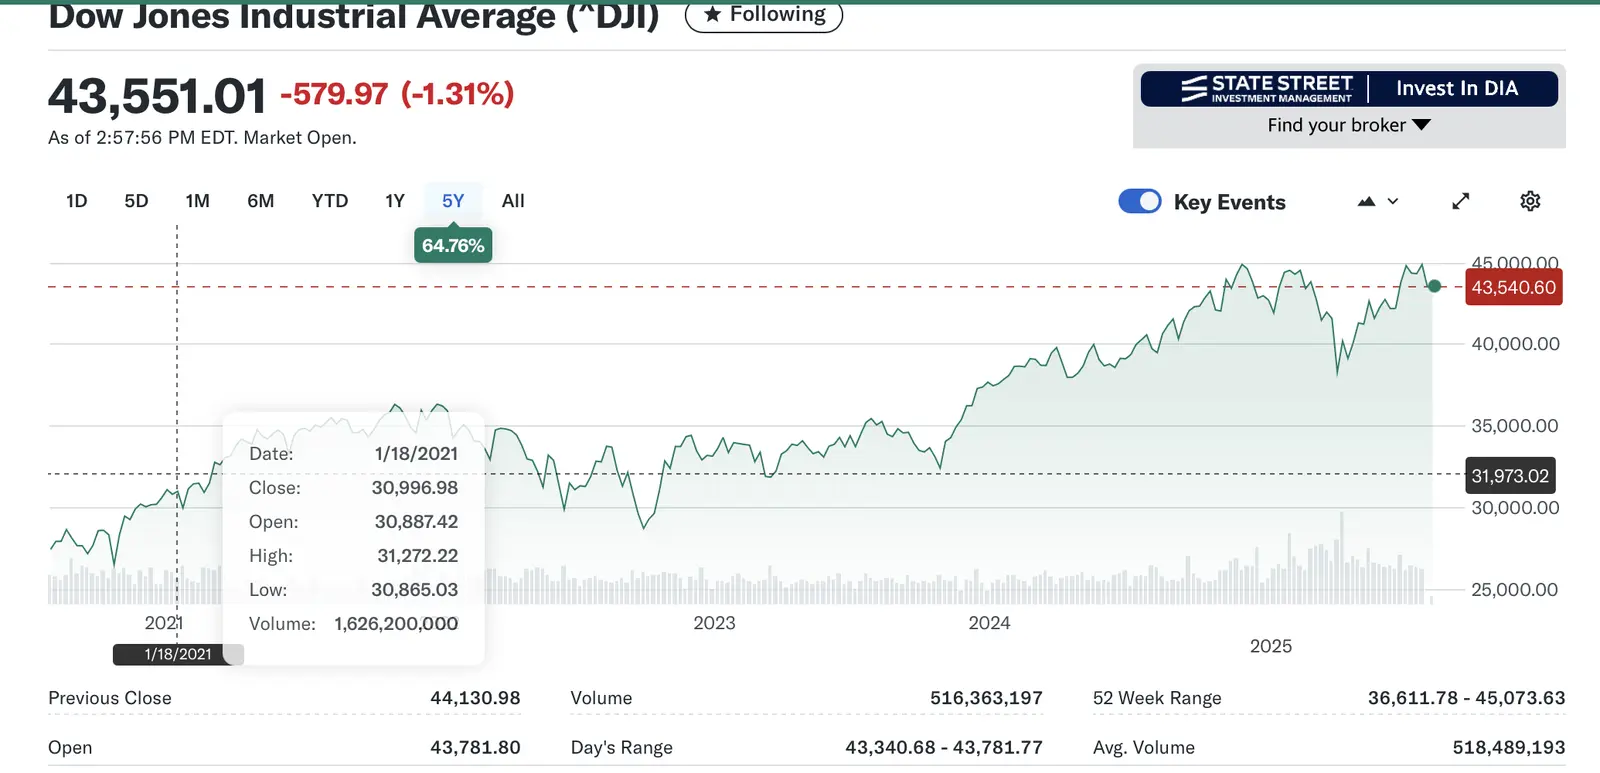The image size is (1600, 773).
Task: Expand chart to full screen
Action: (1461, 201)
